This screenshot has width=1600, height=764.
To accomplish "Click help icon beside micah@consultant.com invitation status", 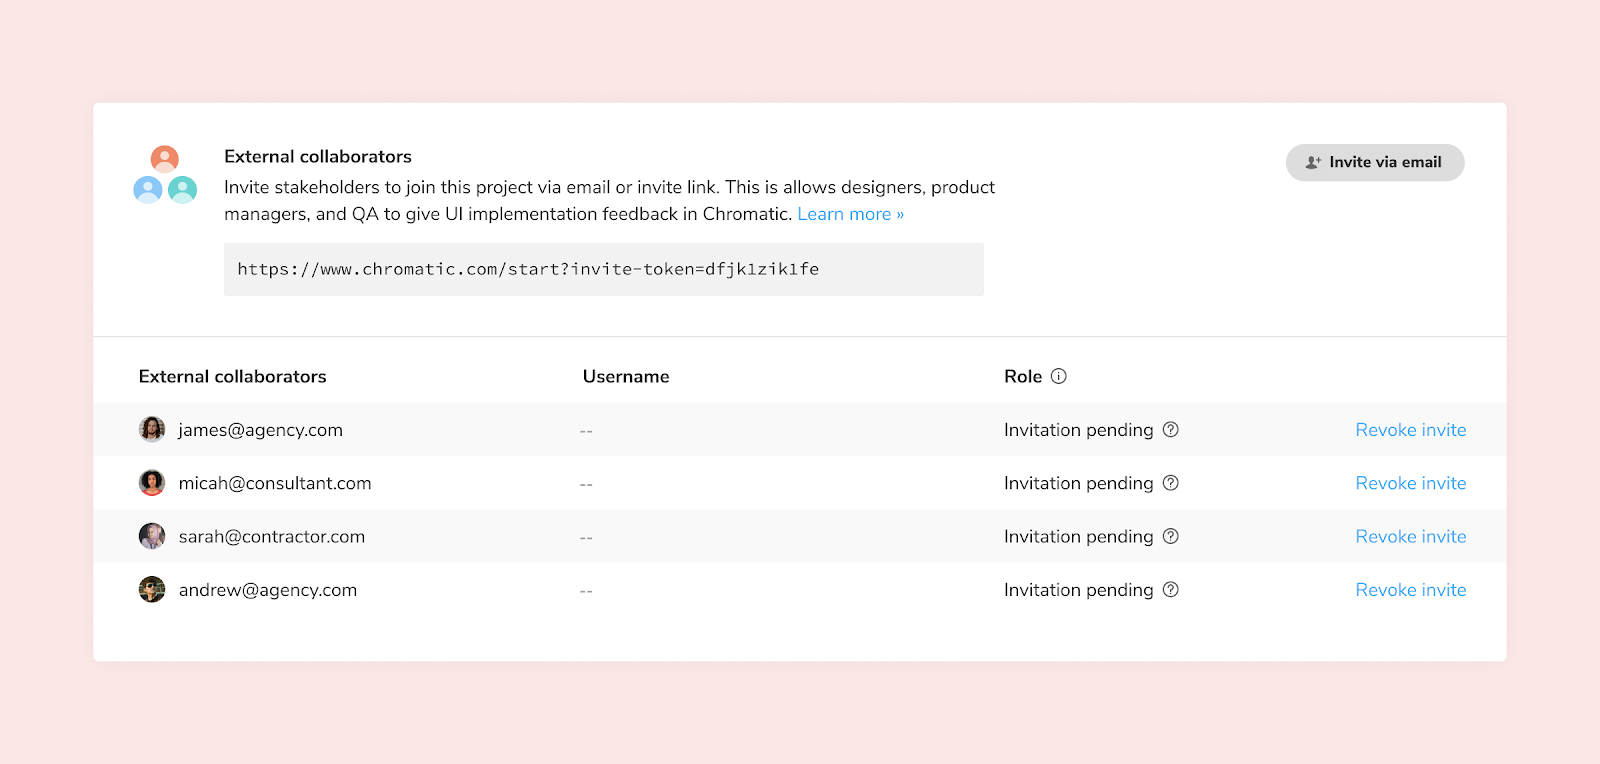I will pos(1171,483).
